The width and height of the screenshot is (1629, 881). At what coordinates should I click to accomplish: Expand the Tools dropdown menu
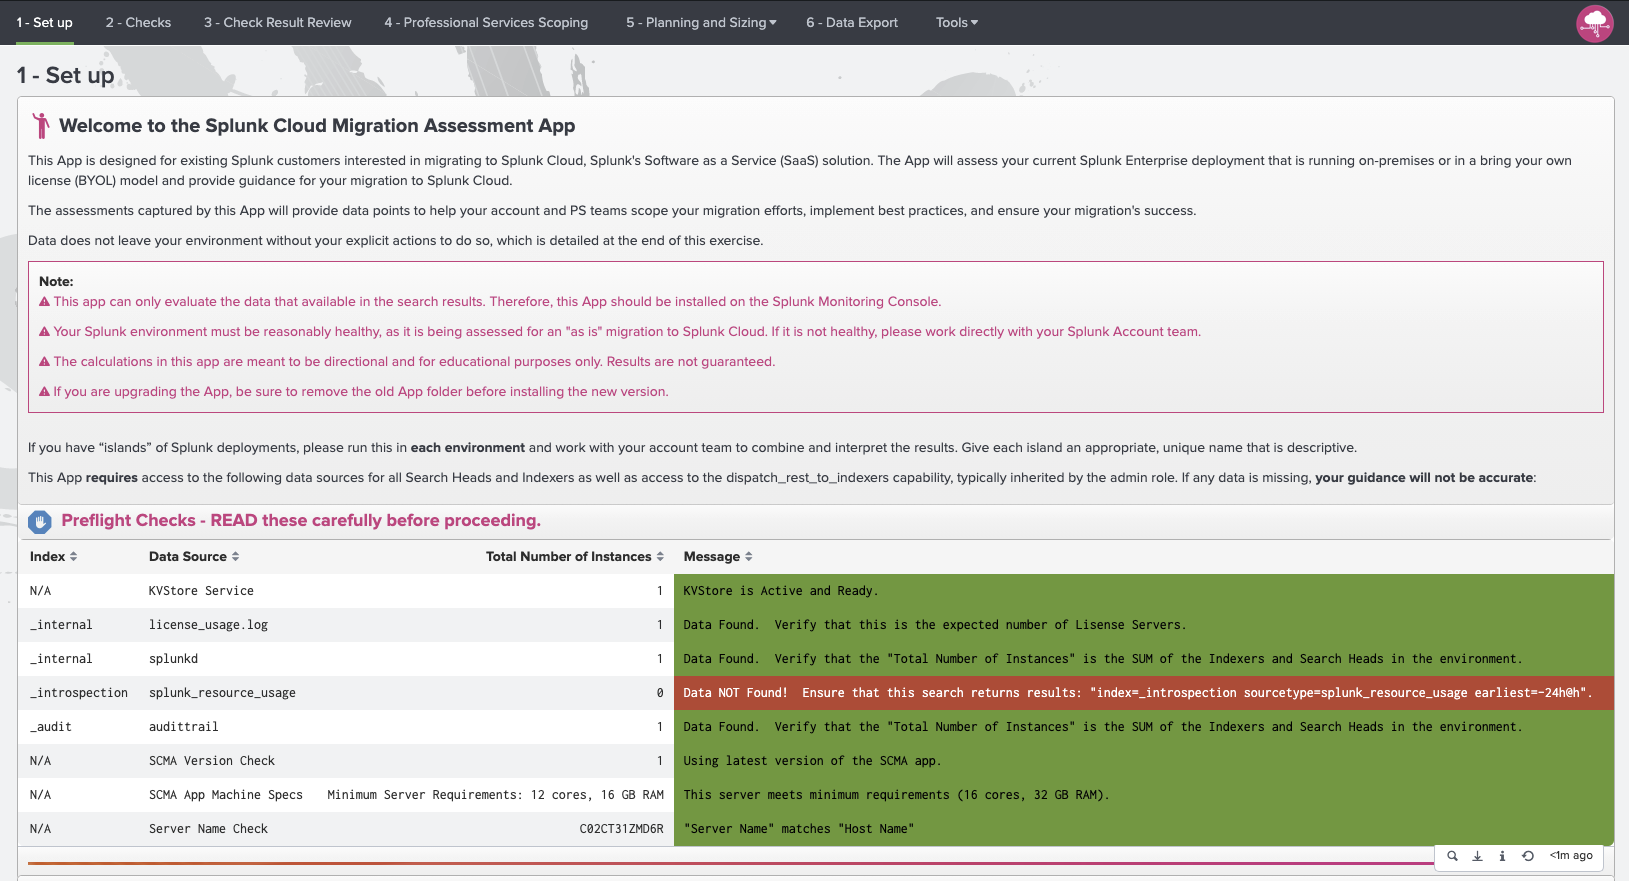[957, 22]
